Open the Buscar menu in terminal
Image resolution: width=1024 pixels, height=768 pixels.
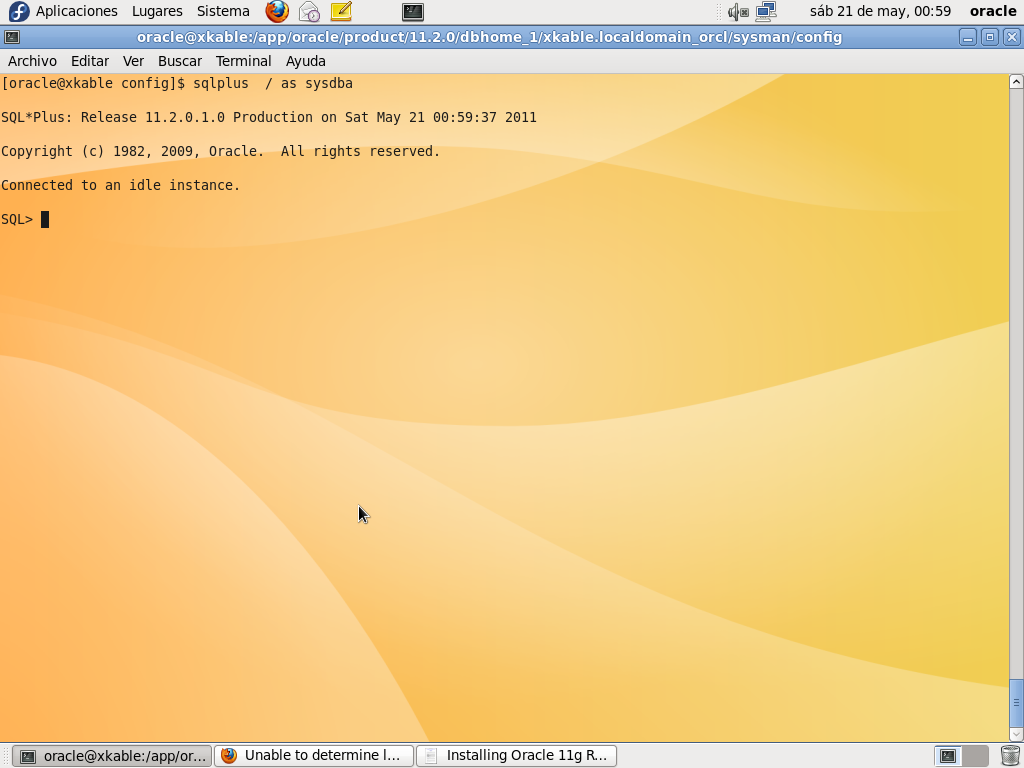[180, 61]
